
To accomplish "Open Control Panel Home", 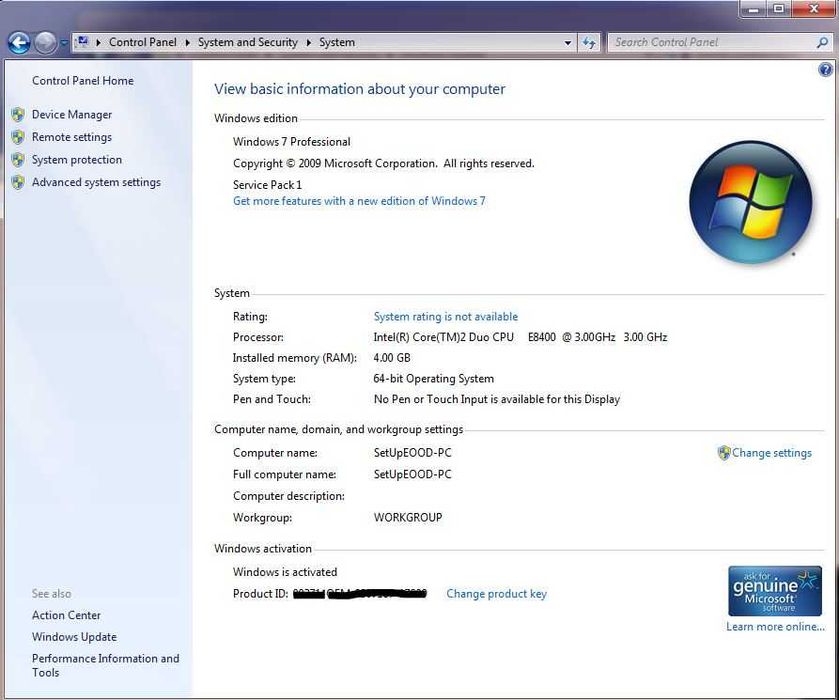I will (82, 81).
